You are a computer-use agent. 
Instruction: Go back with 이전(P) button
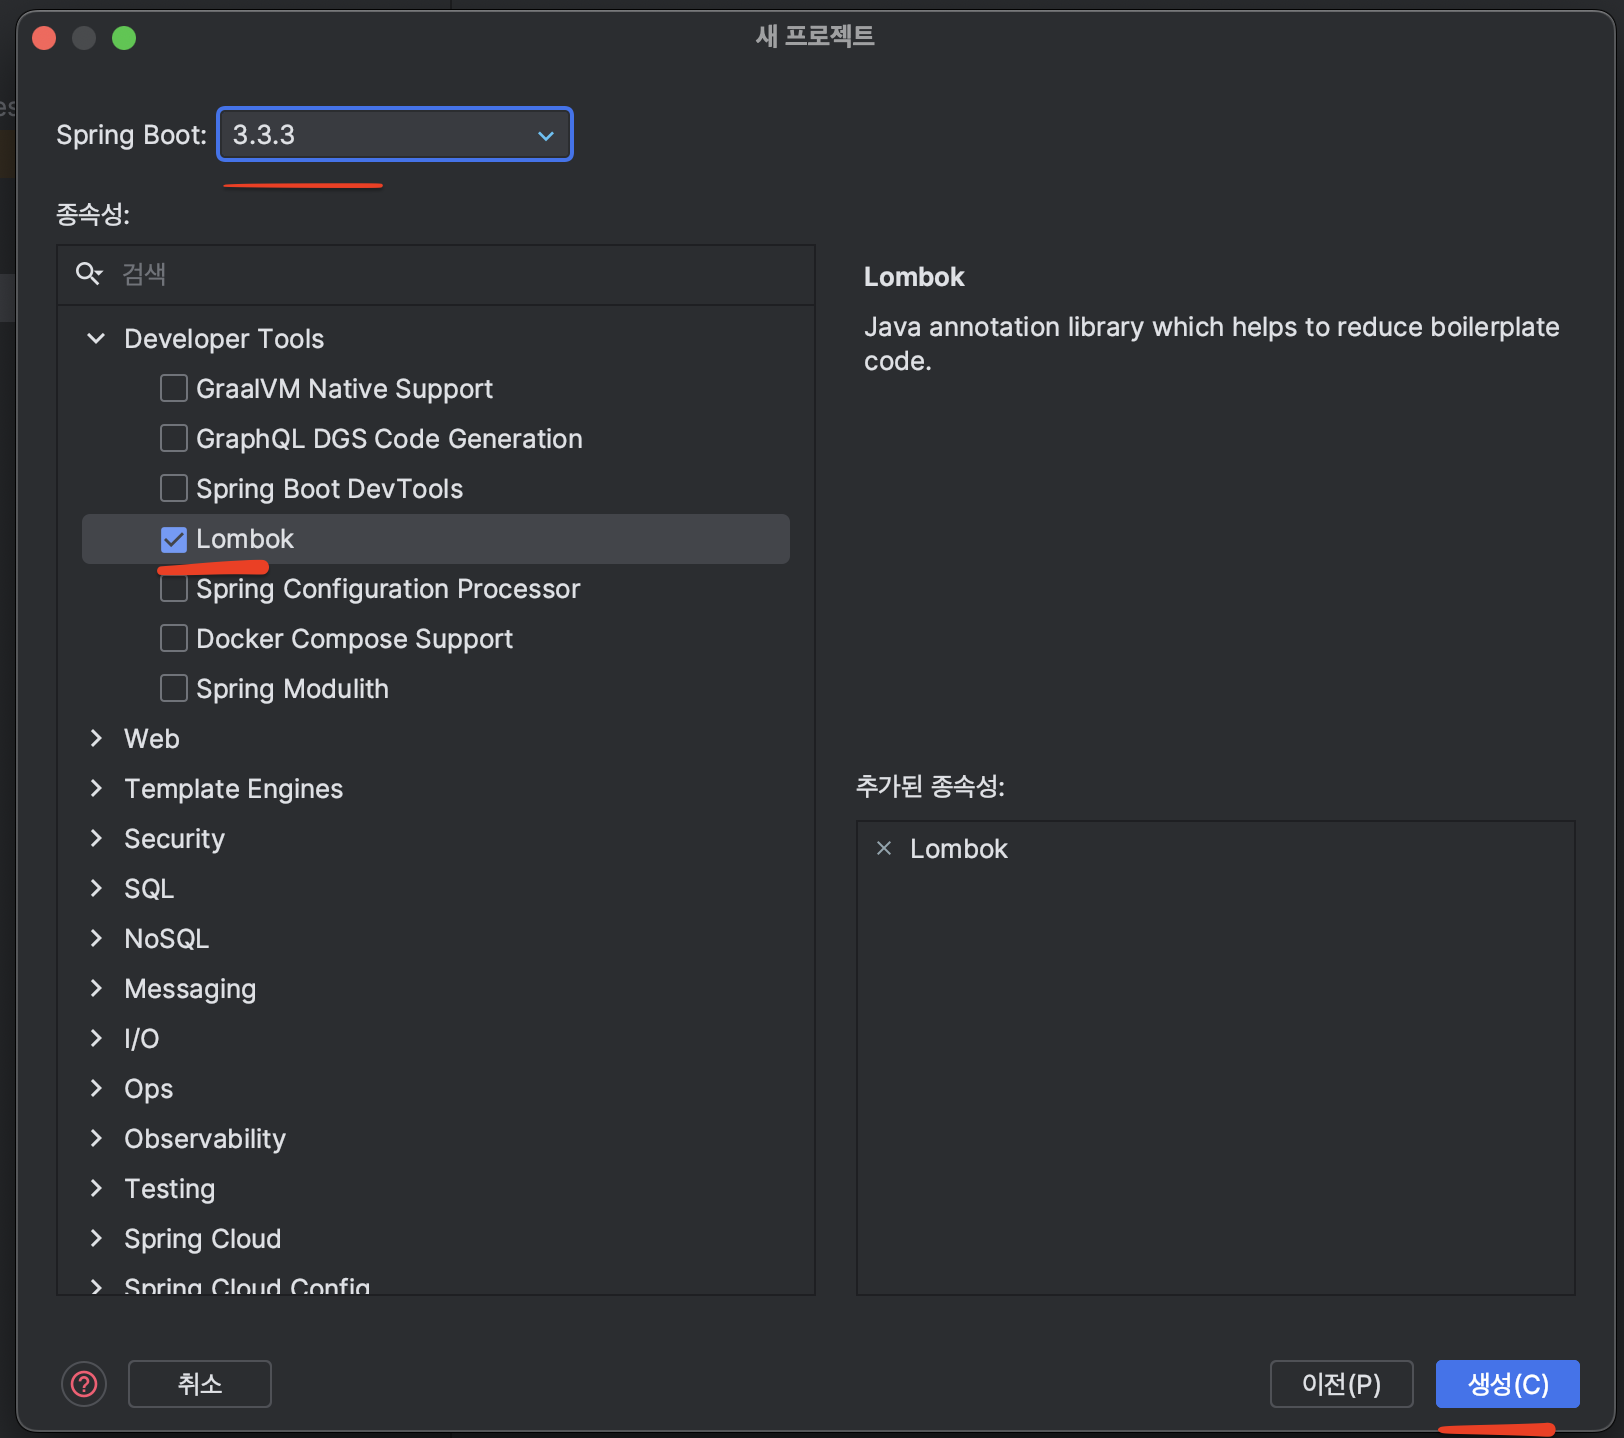click(x=1341, y=1384)
